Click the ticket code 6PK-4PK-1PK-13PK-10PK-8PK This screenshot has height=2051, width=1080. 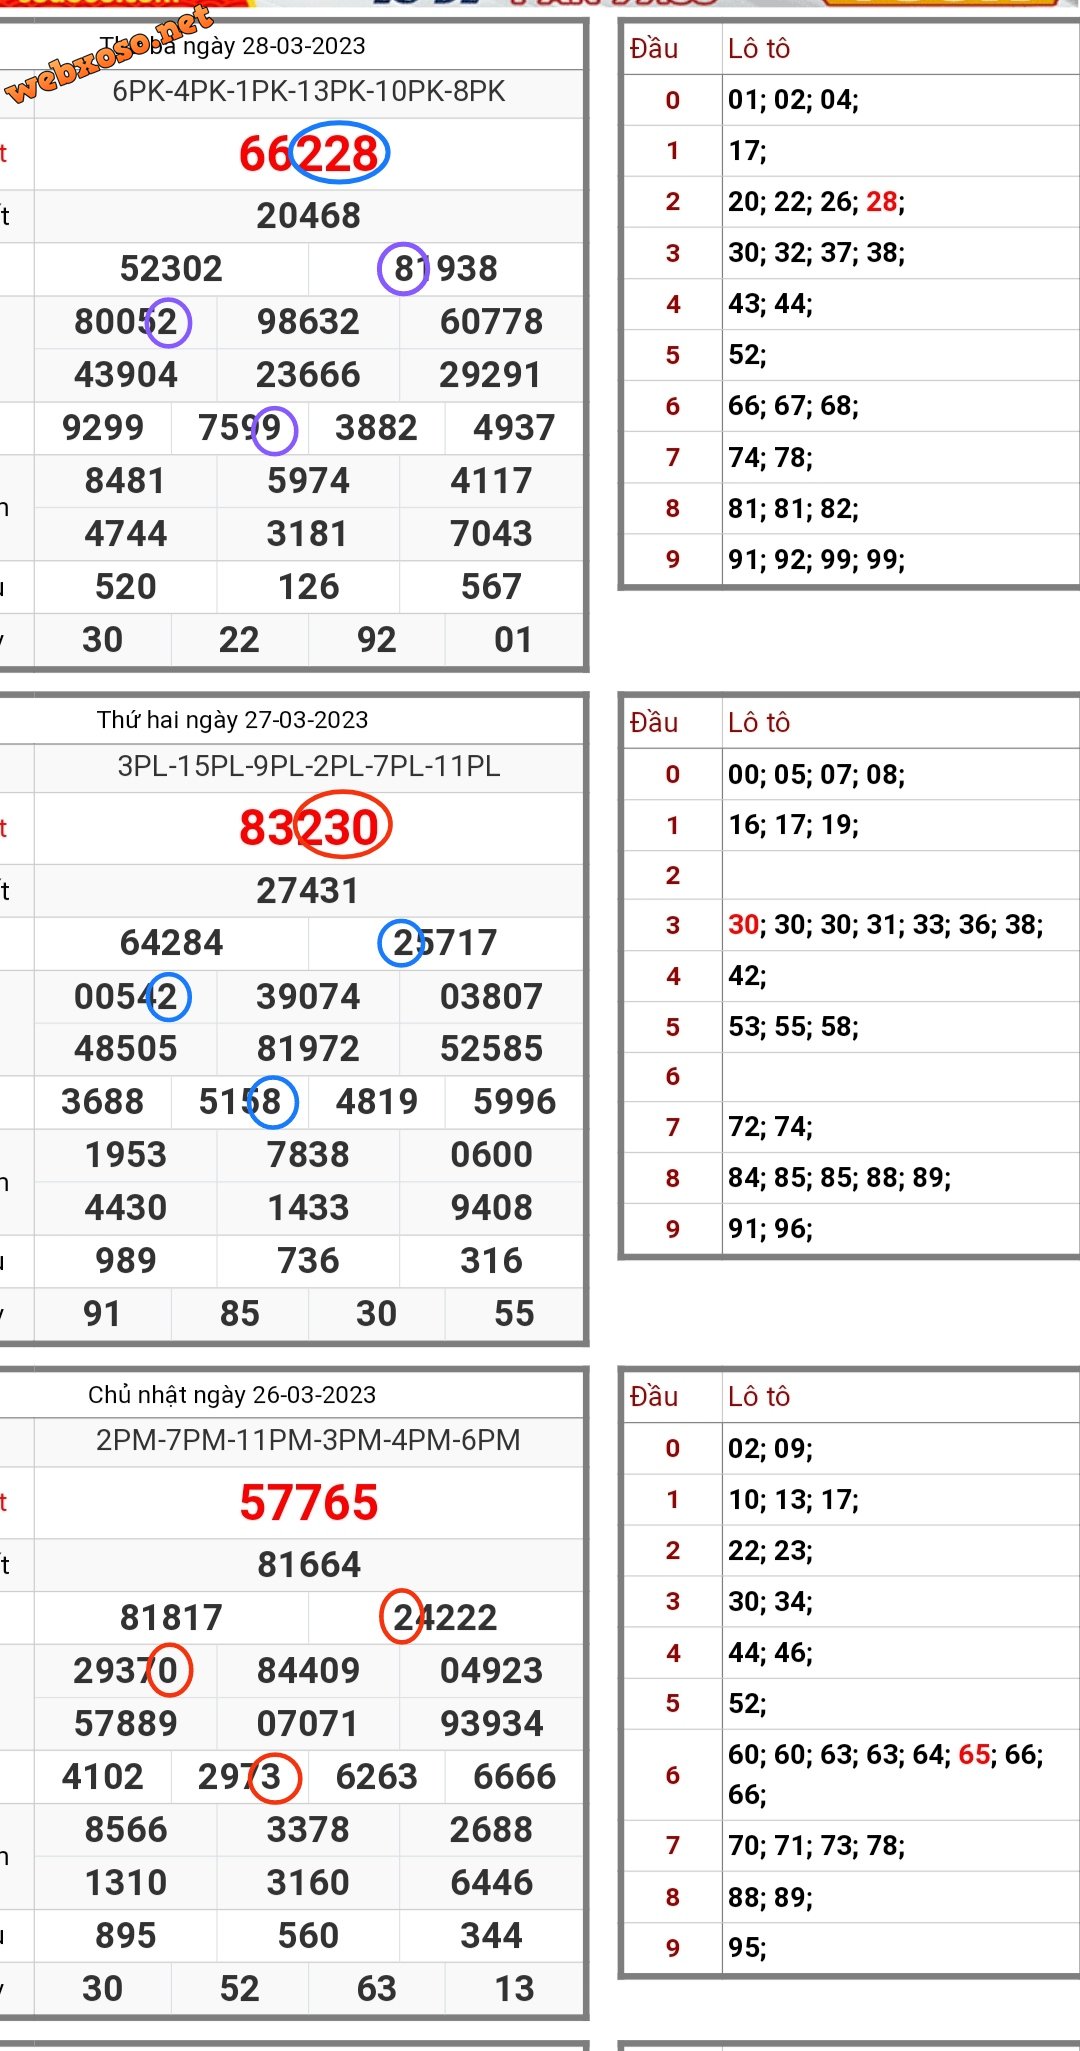click(309, 92)
